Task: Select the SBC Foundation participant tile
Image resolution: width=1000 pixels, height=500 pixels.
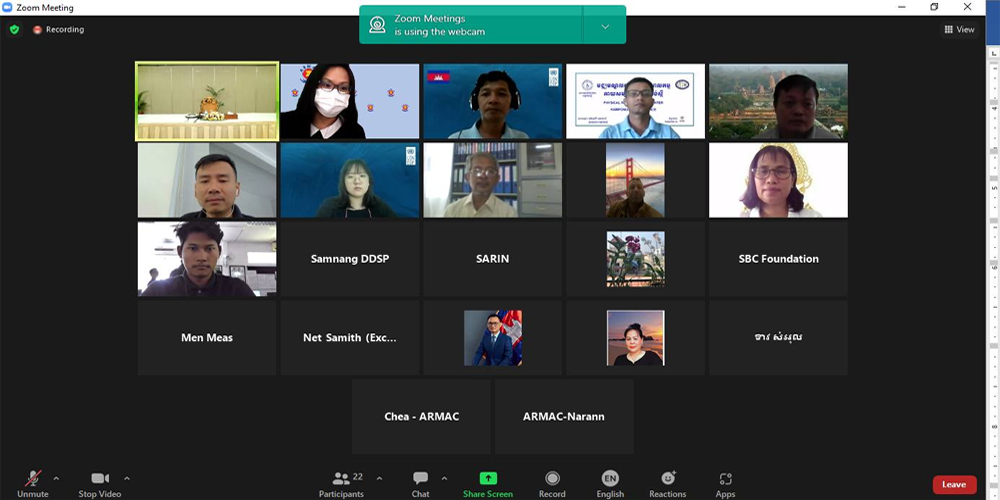Action: (x=778, y=259)
